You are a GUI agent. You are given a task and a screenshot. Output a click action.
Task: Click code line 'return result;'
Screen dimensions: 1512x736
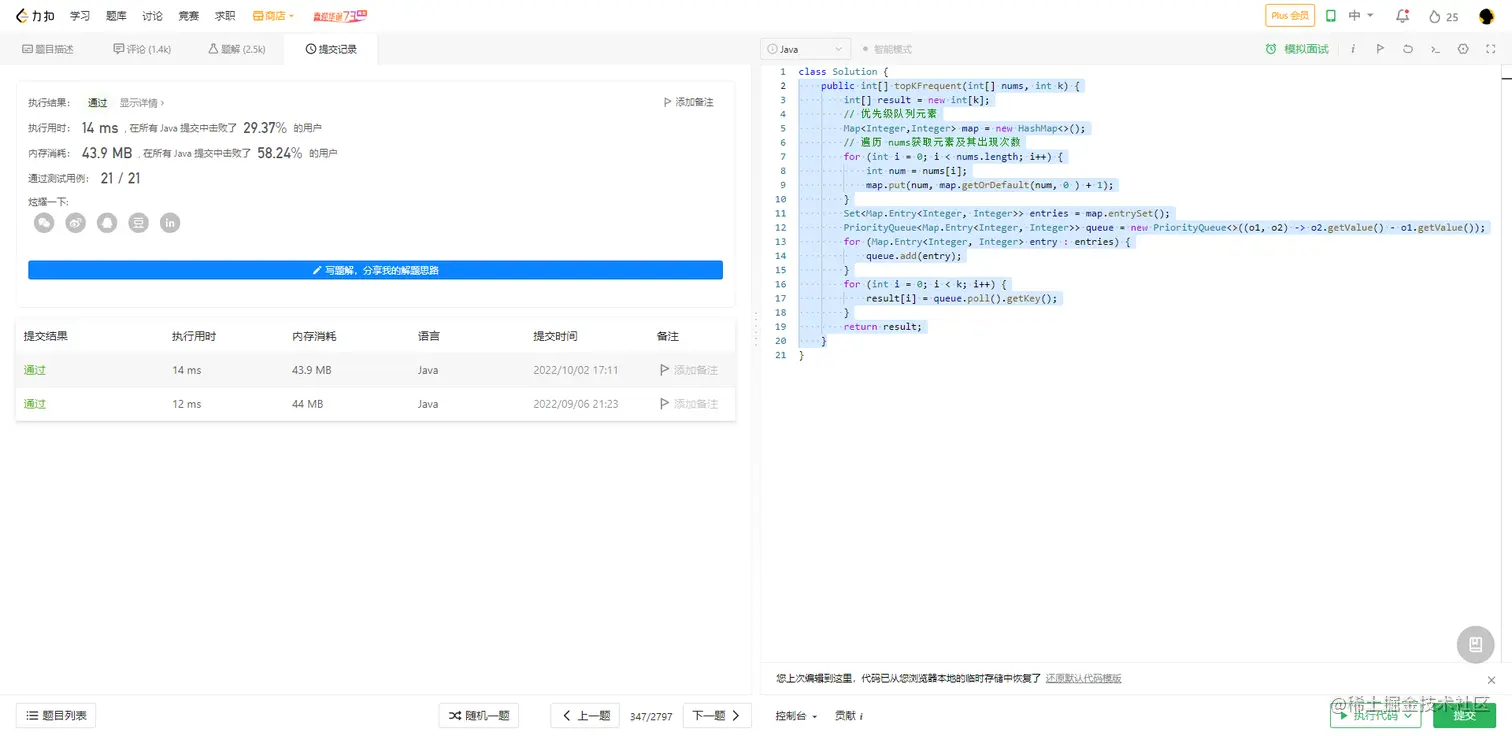point(885,327)
